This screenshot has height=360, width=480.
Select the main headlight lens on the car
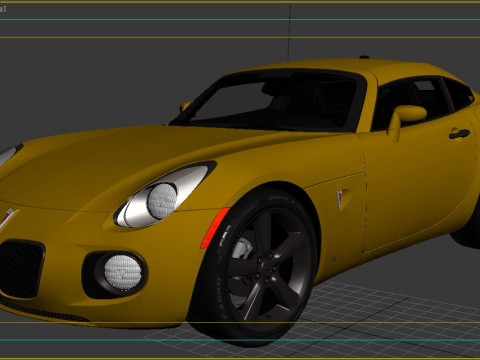[x=162, y=201]
